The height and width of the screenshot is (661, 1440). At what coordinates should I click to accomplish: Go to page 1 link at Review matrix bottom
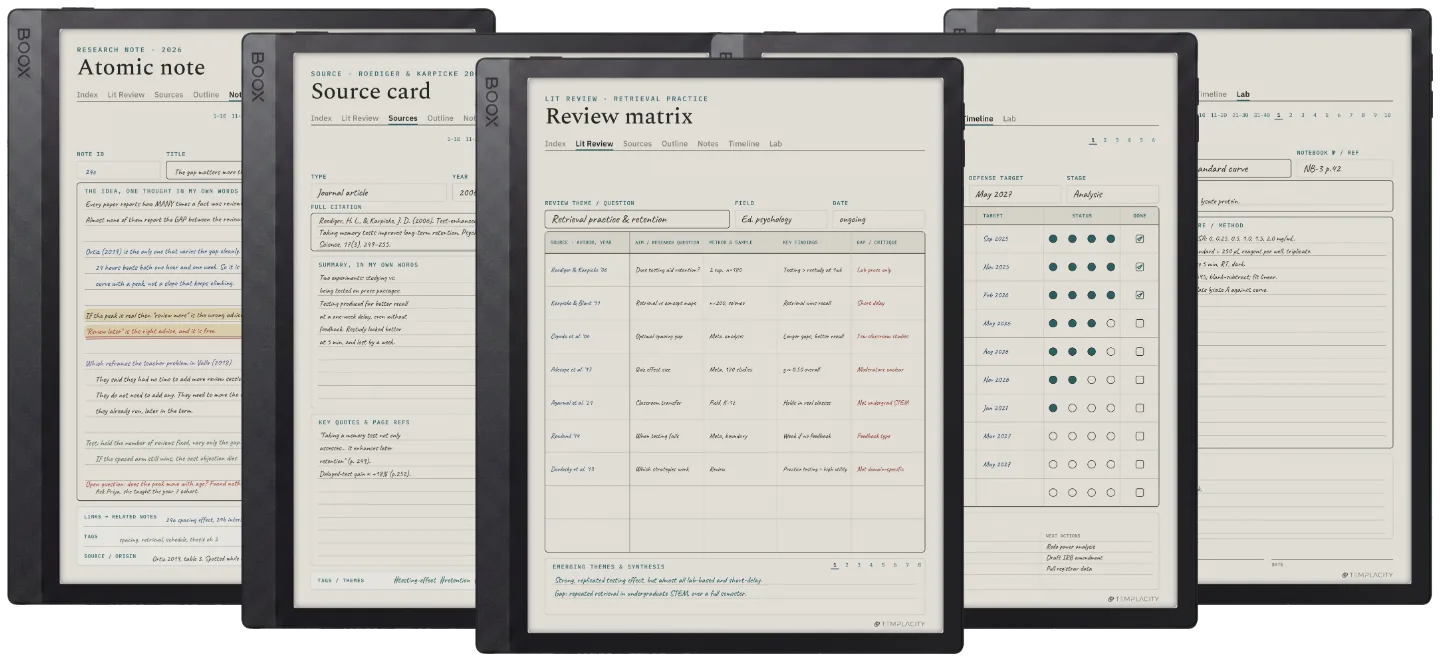(x=835, y=565)
